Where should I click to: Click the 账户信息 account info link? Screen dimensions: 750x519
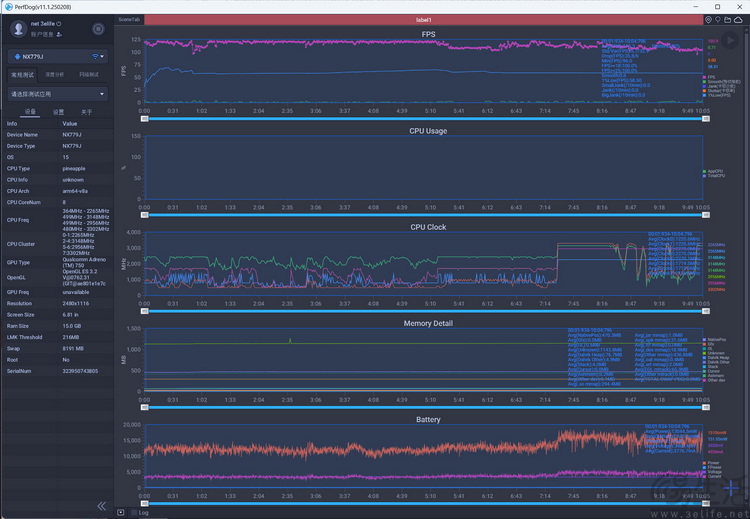[x=42, y=34]
